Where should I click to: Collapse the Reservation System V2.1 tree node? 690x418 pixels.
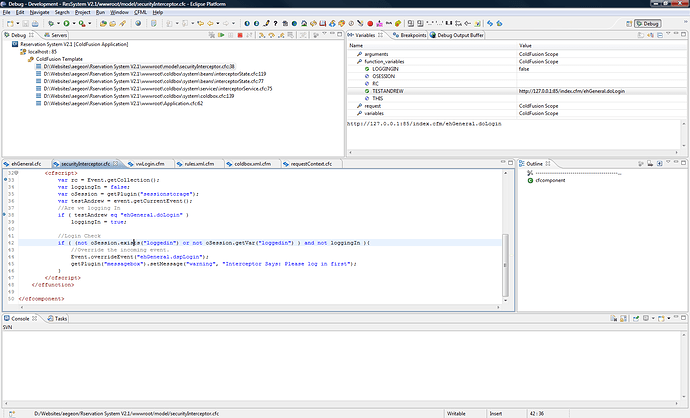pyautogui.click(x=5, y=44)
